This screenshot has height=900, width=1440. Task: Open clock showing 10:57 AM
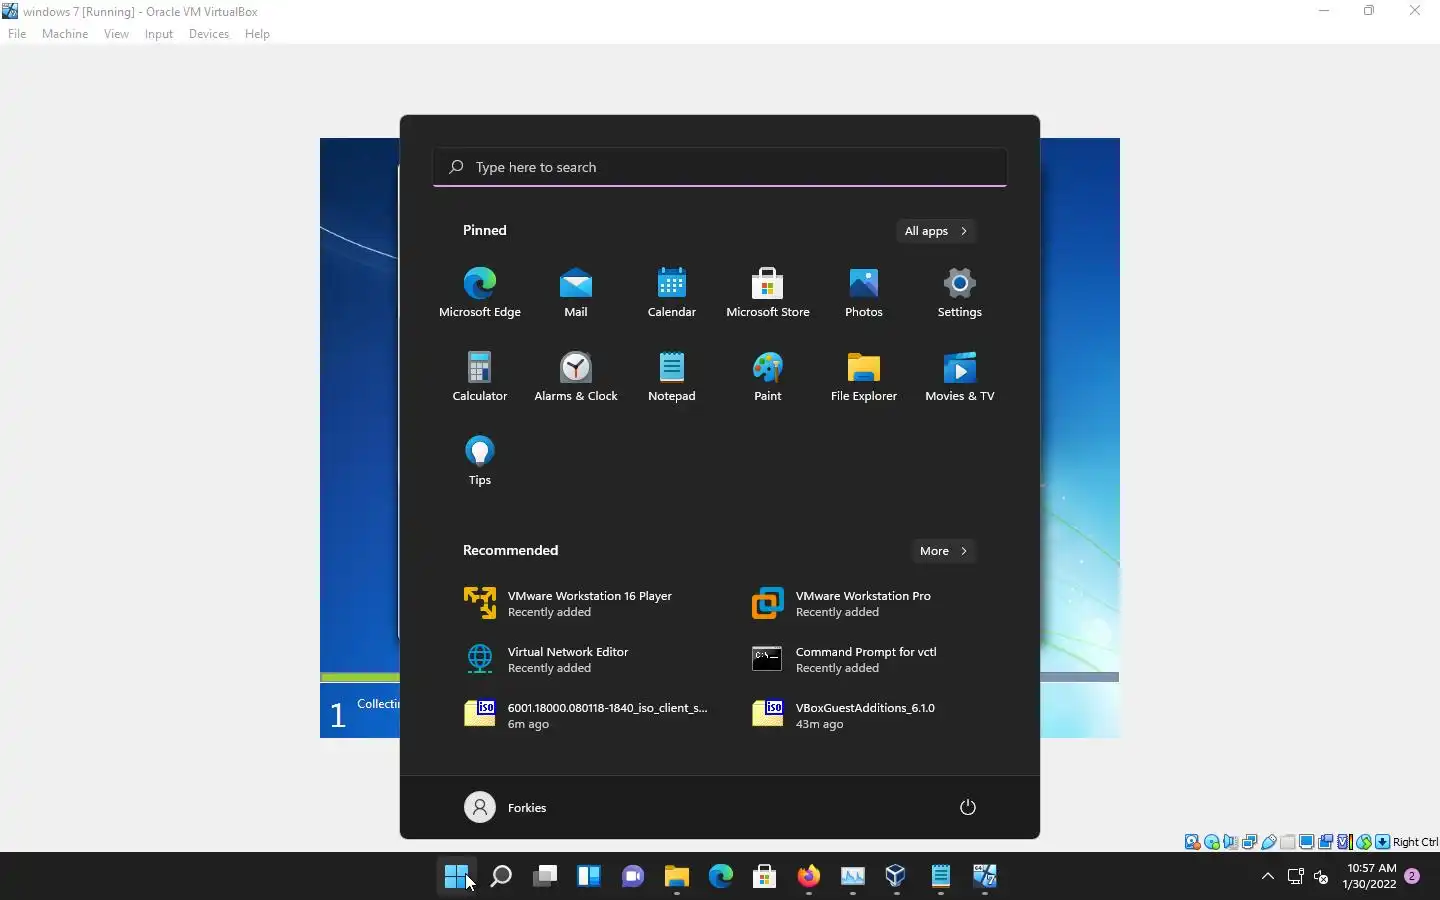point(1370,876)
